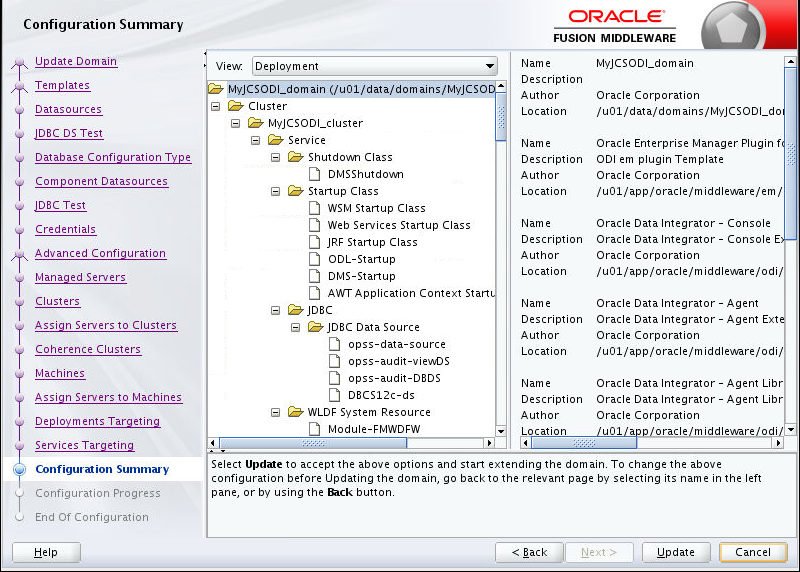
Task: Click the JDBC folder icon
Action: (295, 310)
